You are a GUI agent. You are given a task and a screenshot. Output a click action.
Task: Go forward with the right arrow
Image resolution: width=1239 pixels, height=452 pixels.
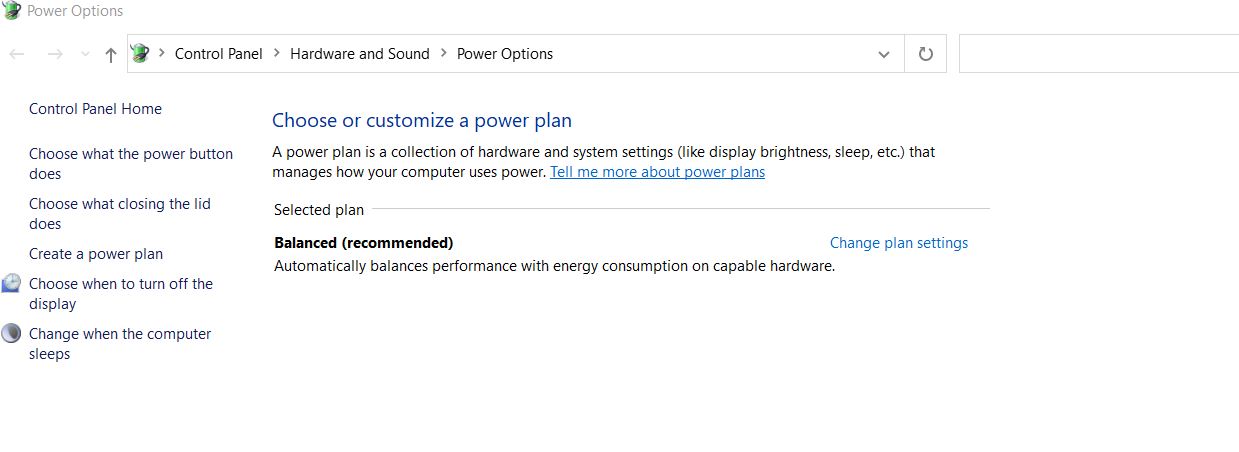coord(55,54)
